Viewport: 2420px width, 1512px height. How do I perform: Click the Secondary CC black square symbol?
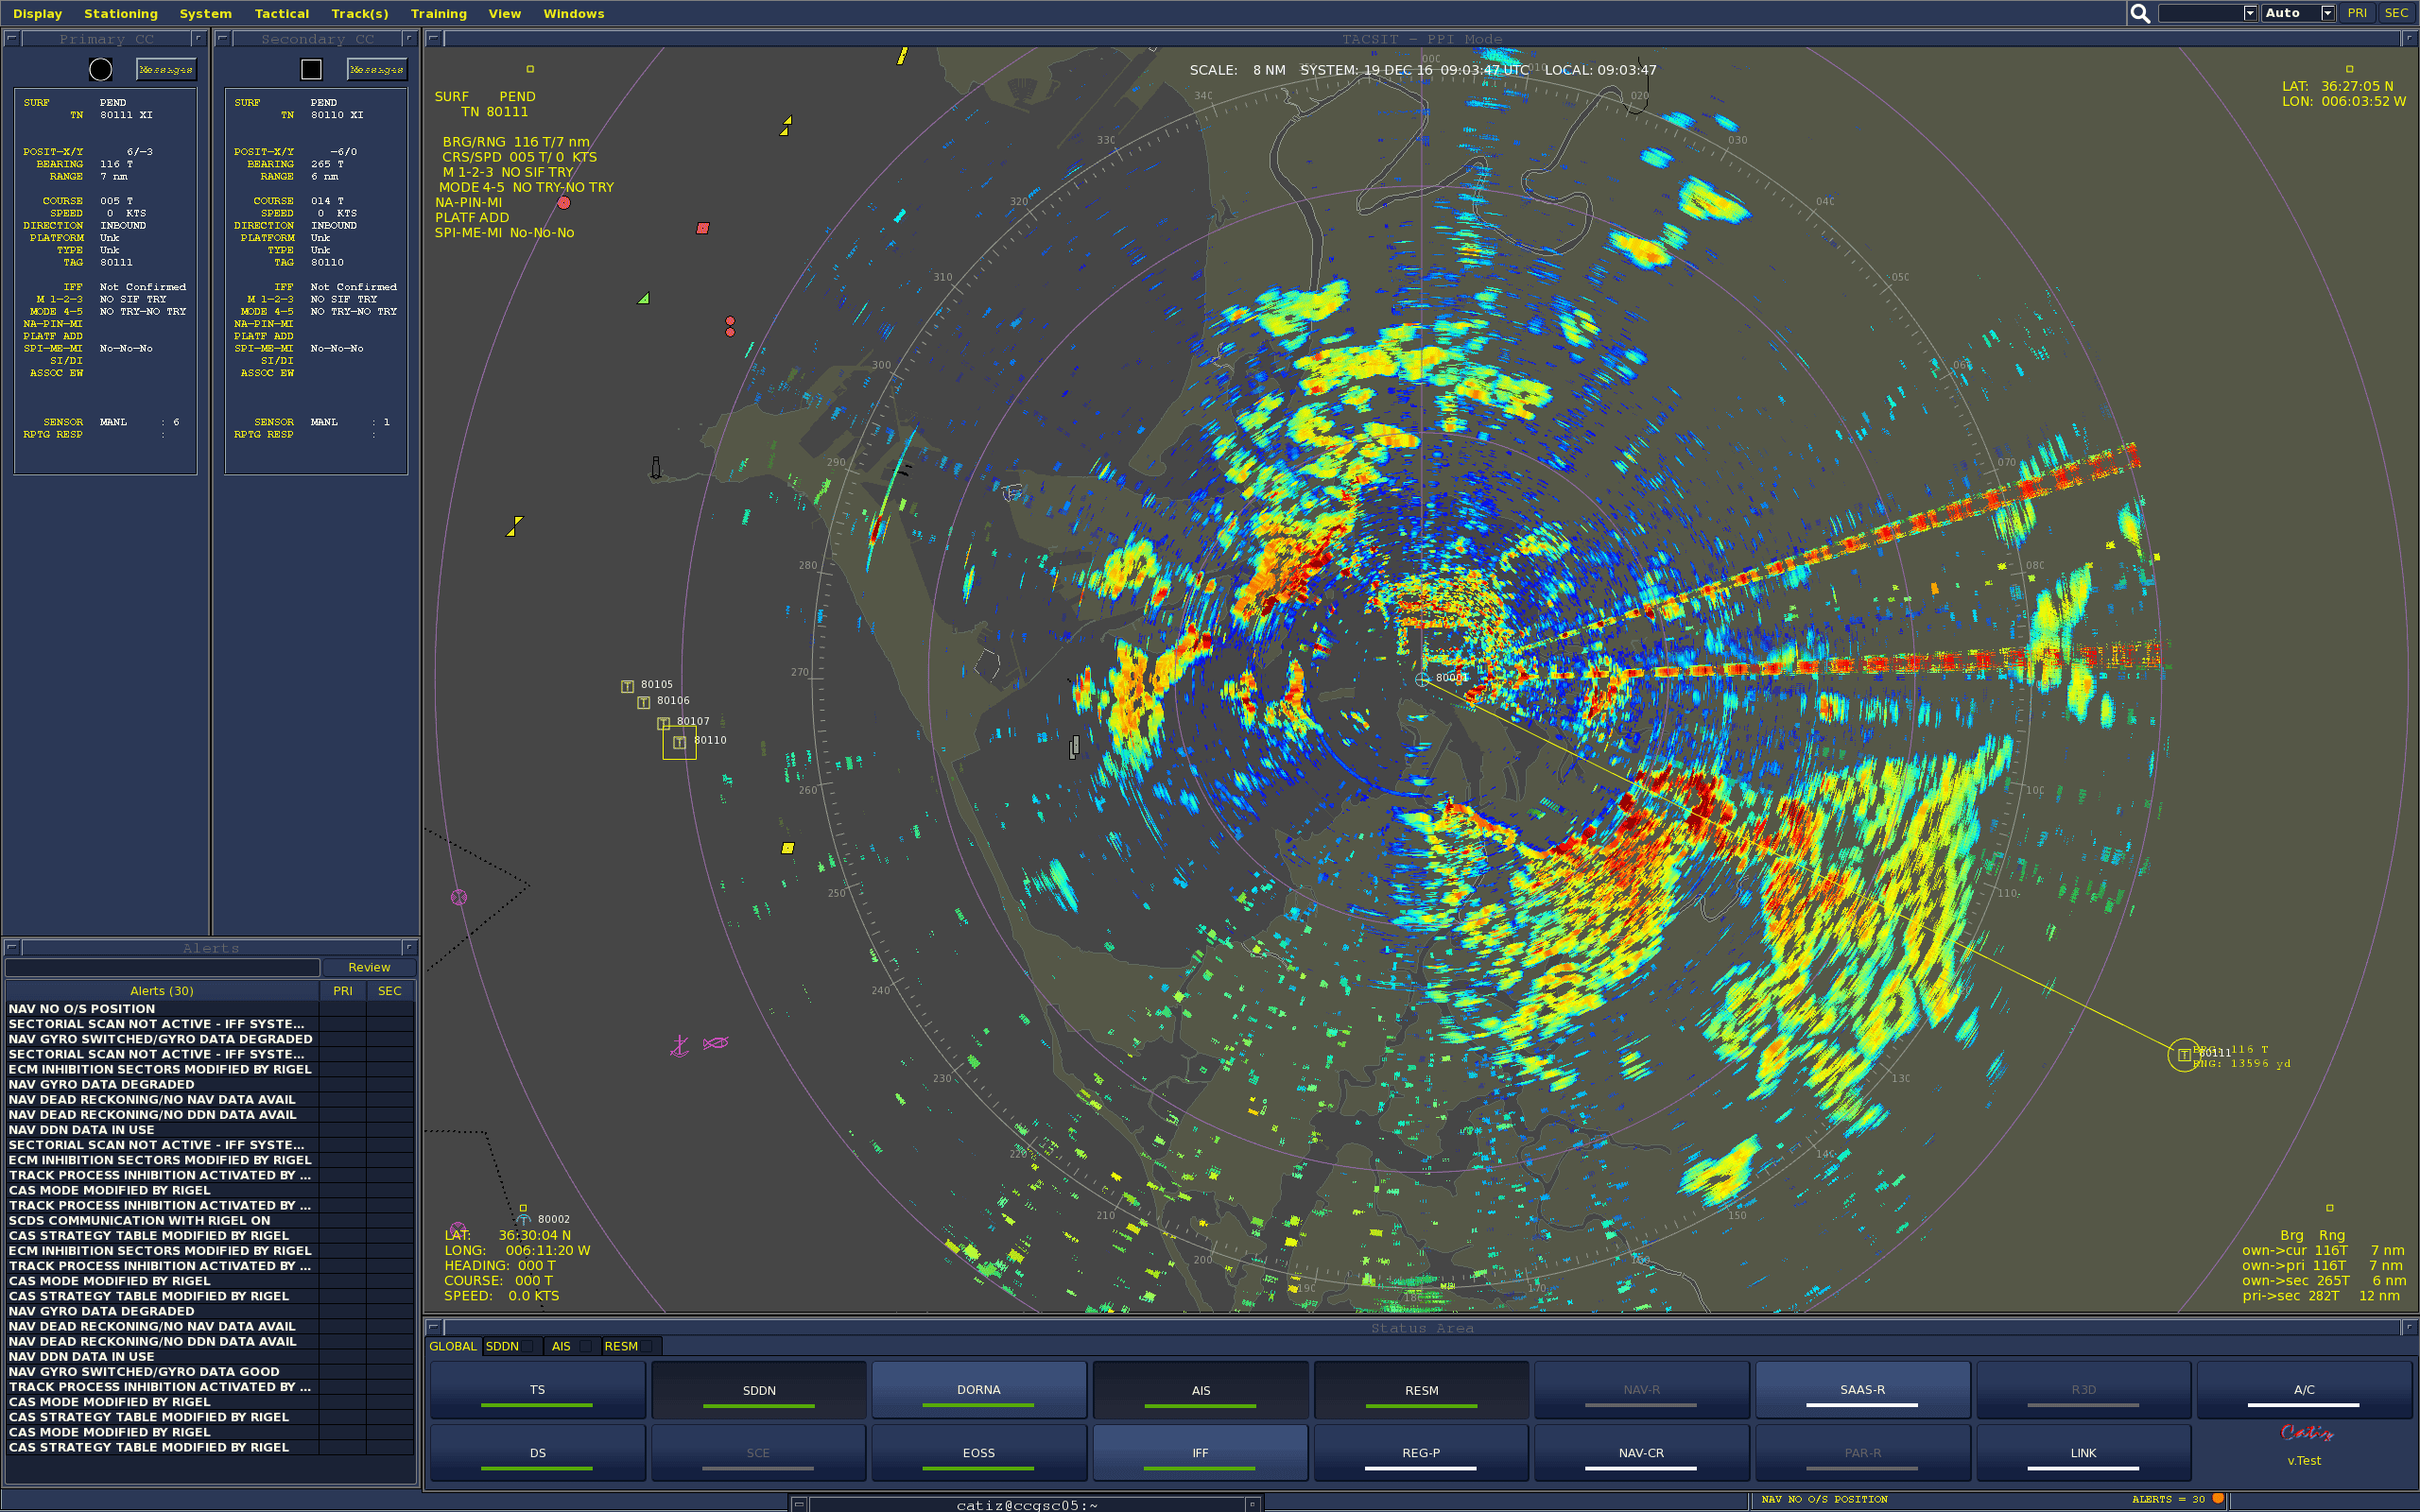pyautogui.click(x=311, y=69)
